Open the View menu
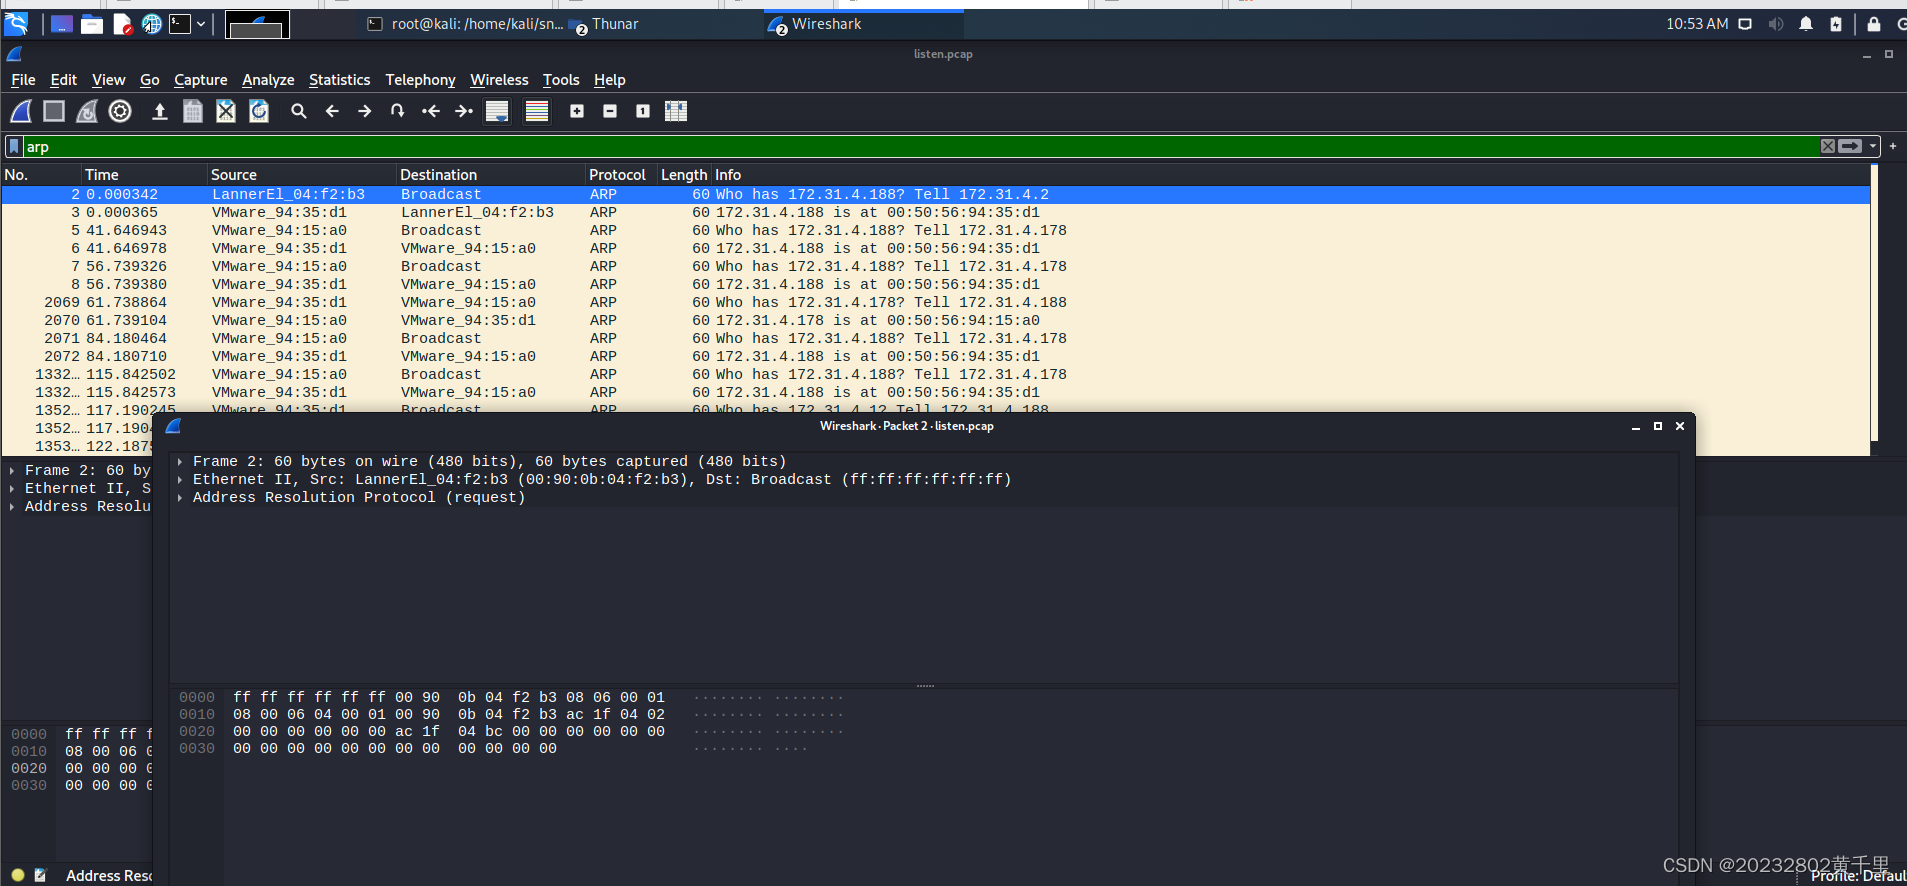This screenshot has height=886, width=1907. [x=109, y=80]
